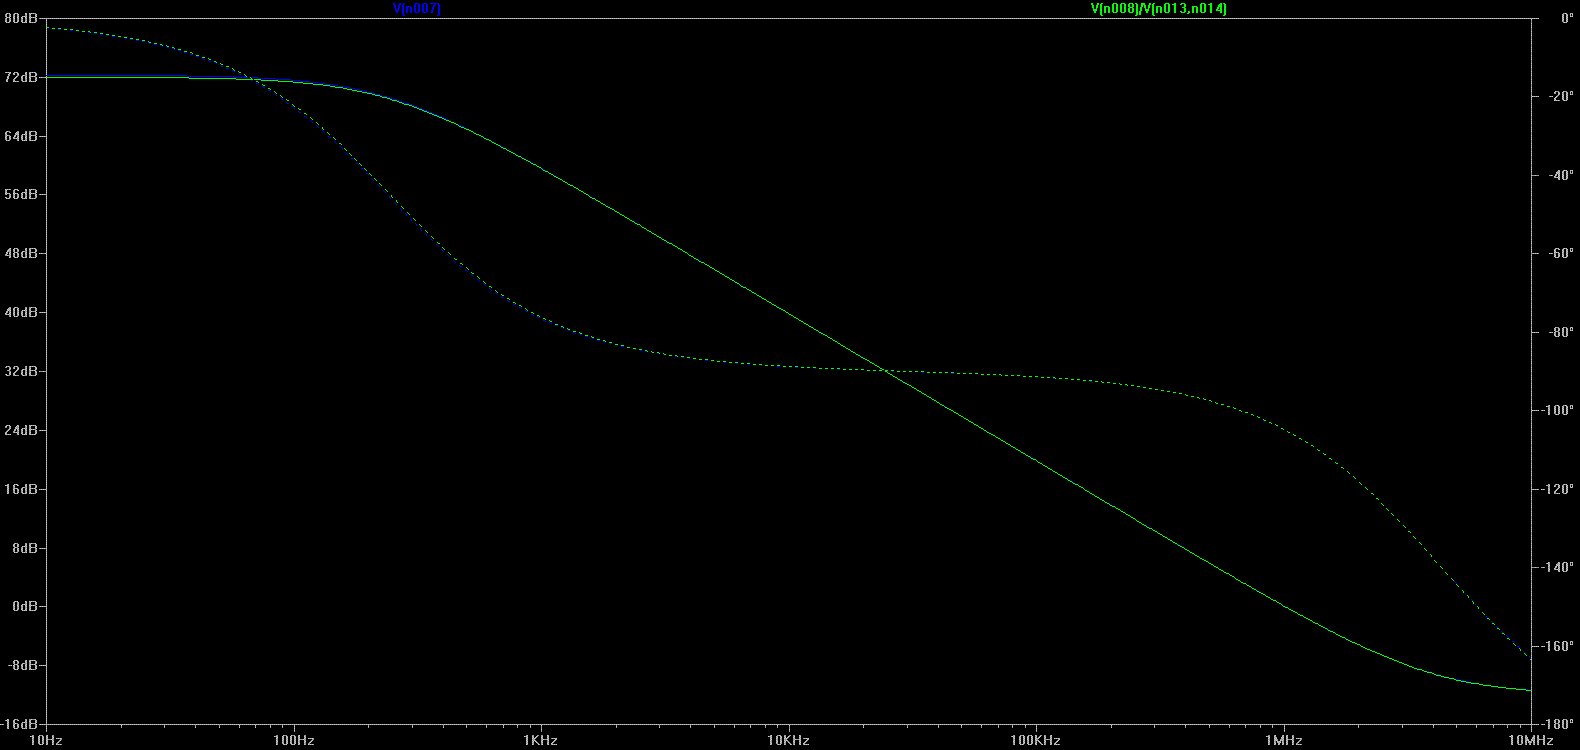Click the 48dB magnitude axis label
Screen dimensions: 1580x750
point(21,253)
